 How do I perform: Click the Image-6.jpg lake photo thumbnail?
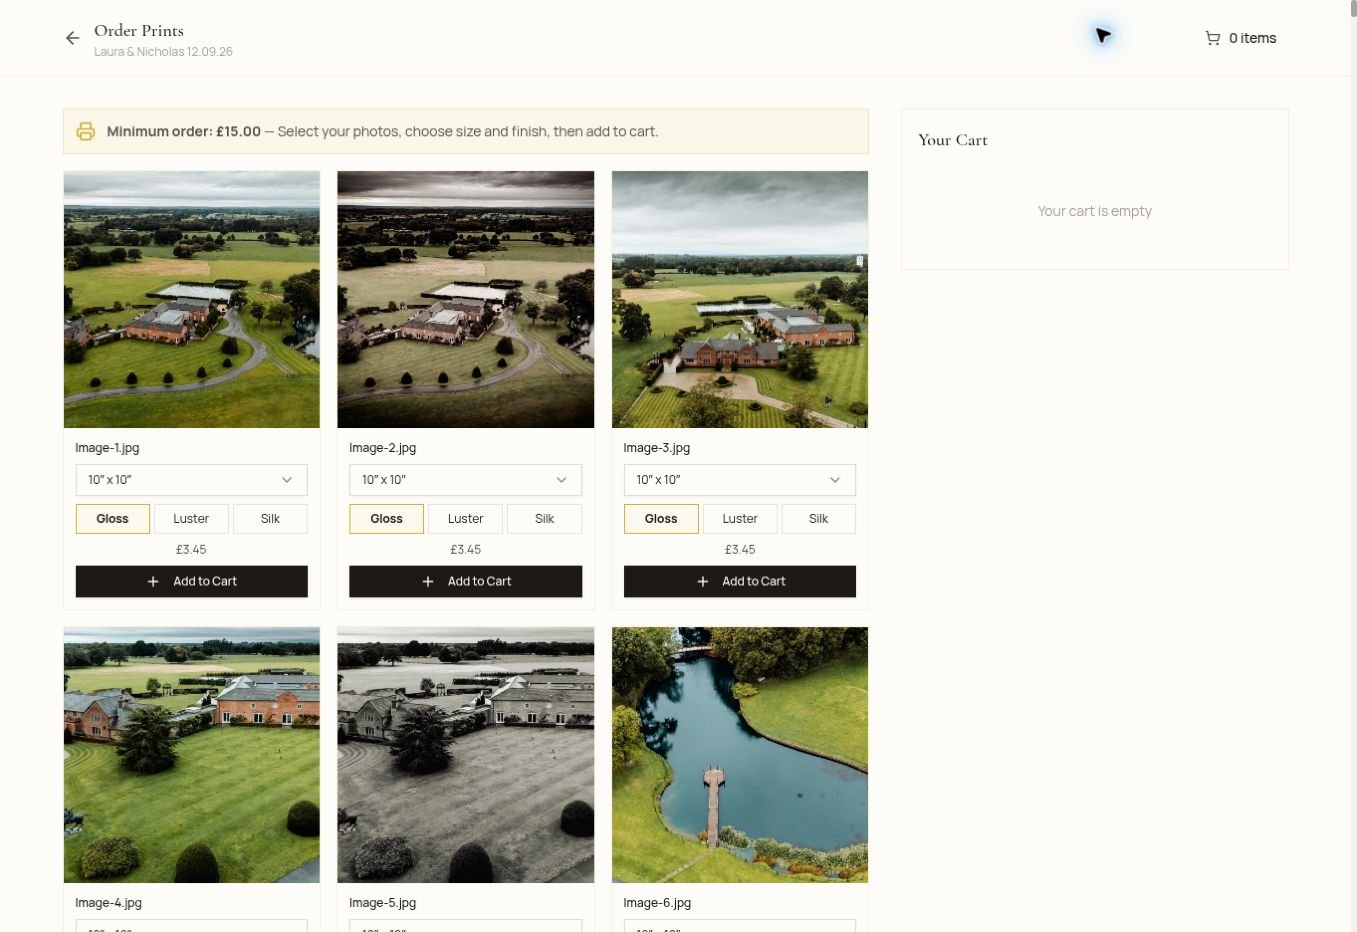point(740,755)
